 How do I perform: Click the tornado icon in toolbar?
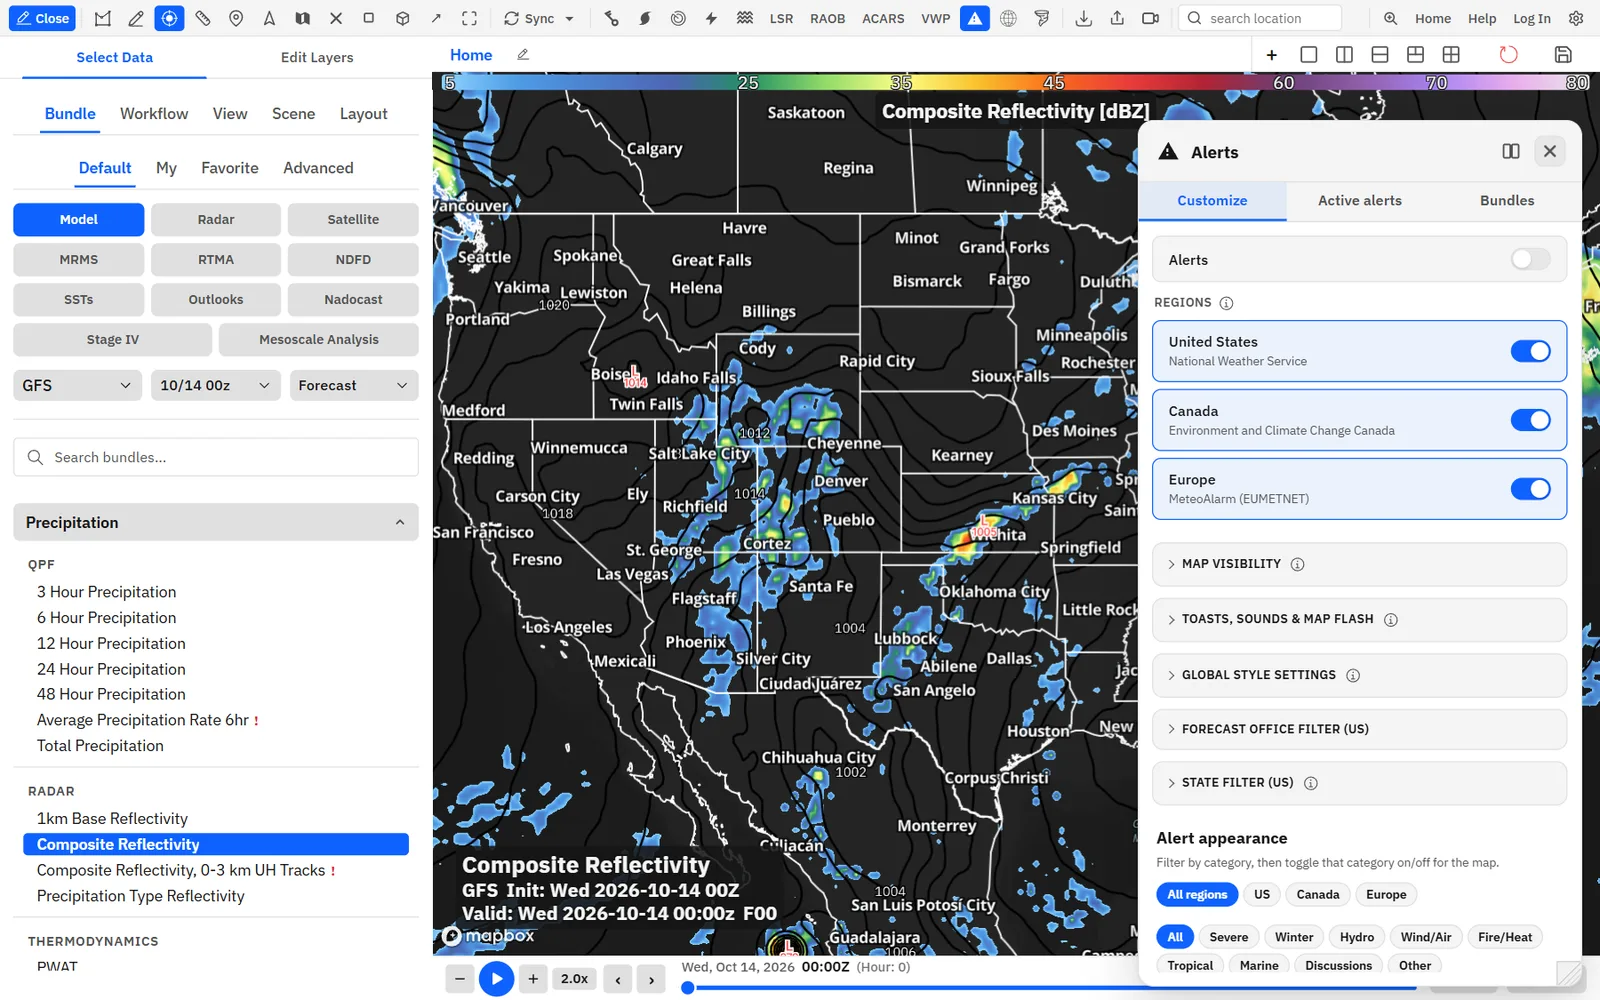[1042, 18]
